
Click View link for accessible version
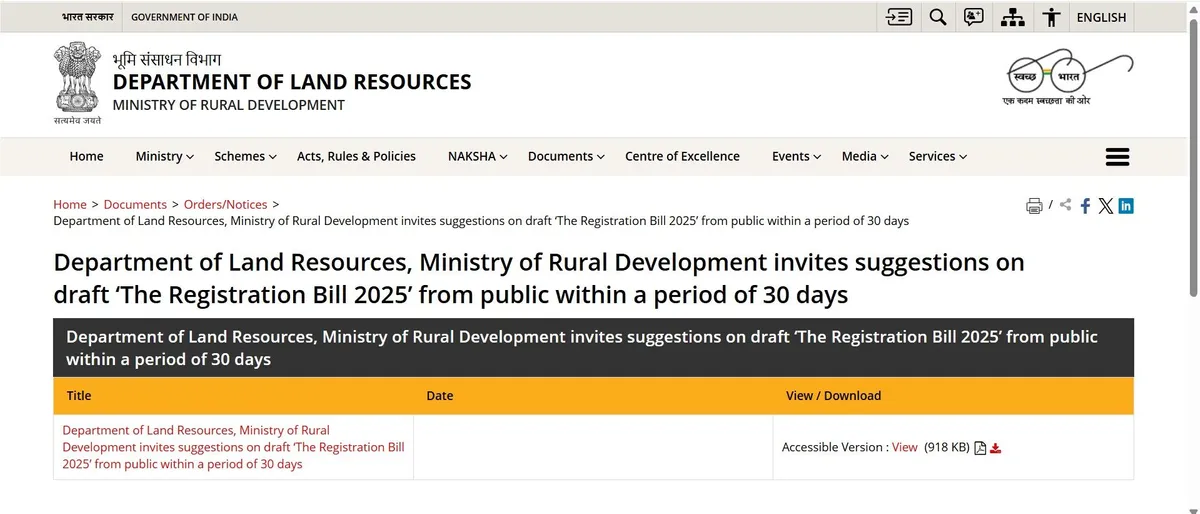pyautogui.click(x=904, y=447)
